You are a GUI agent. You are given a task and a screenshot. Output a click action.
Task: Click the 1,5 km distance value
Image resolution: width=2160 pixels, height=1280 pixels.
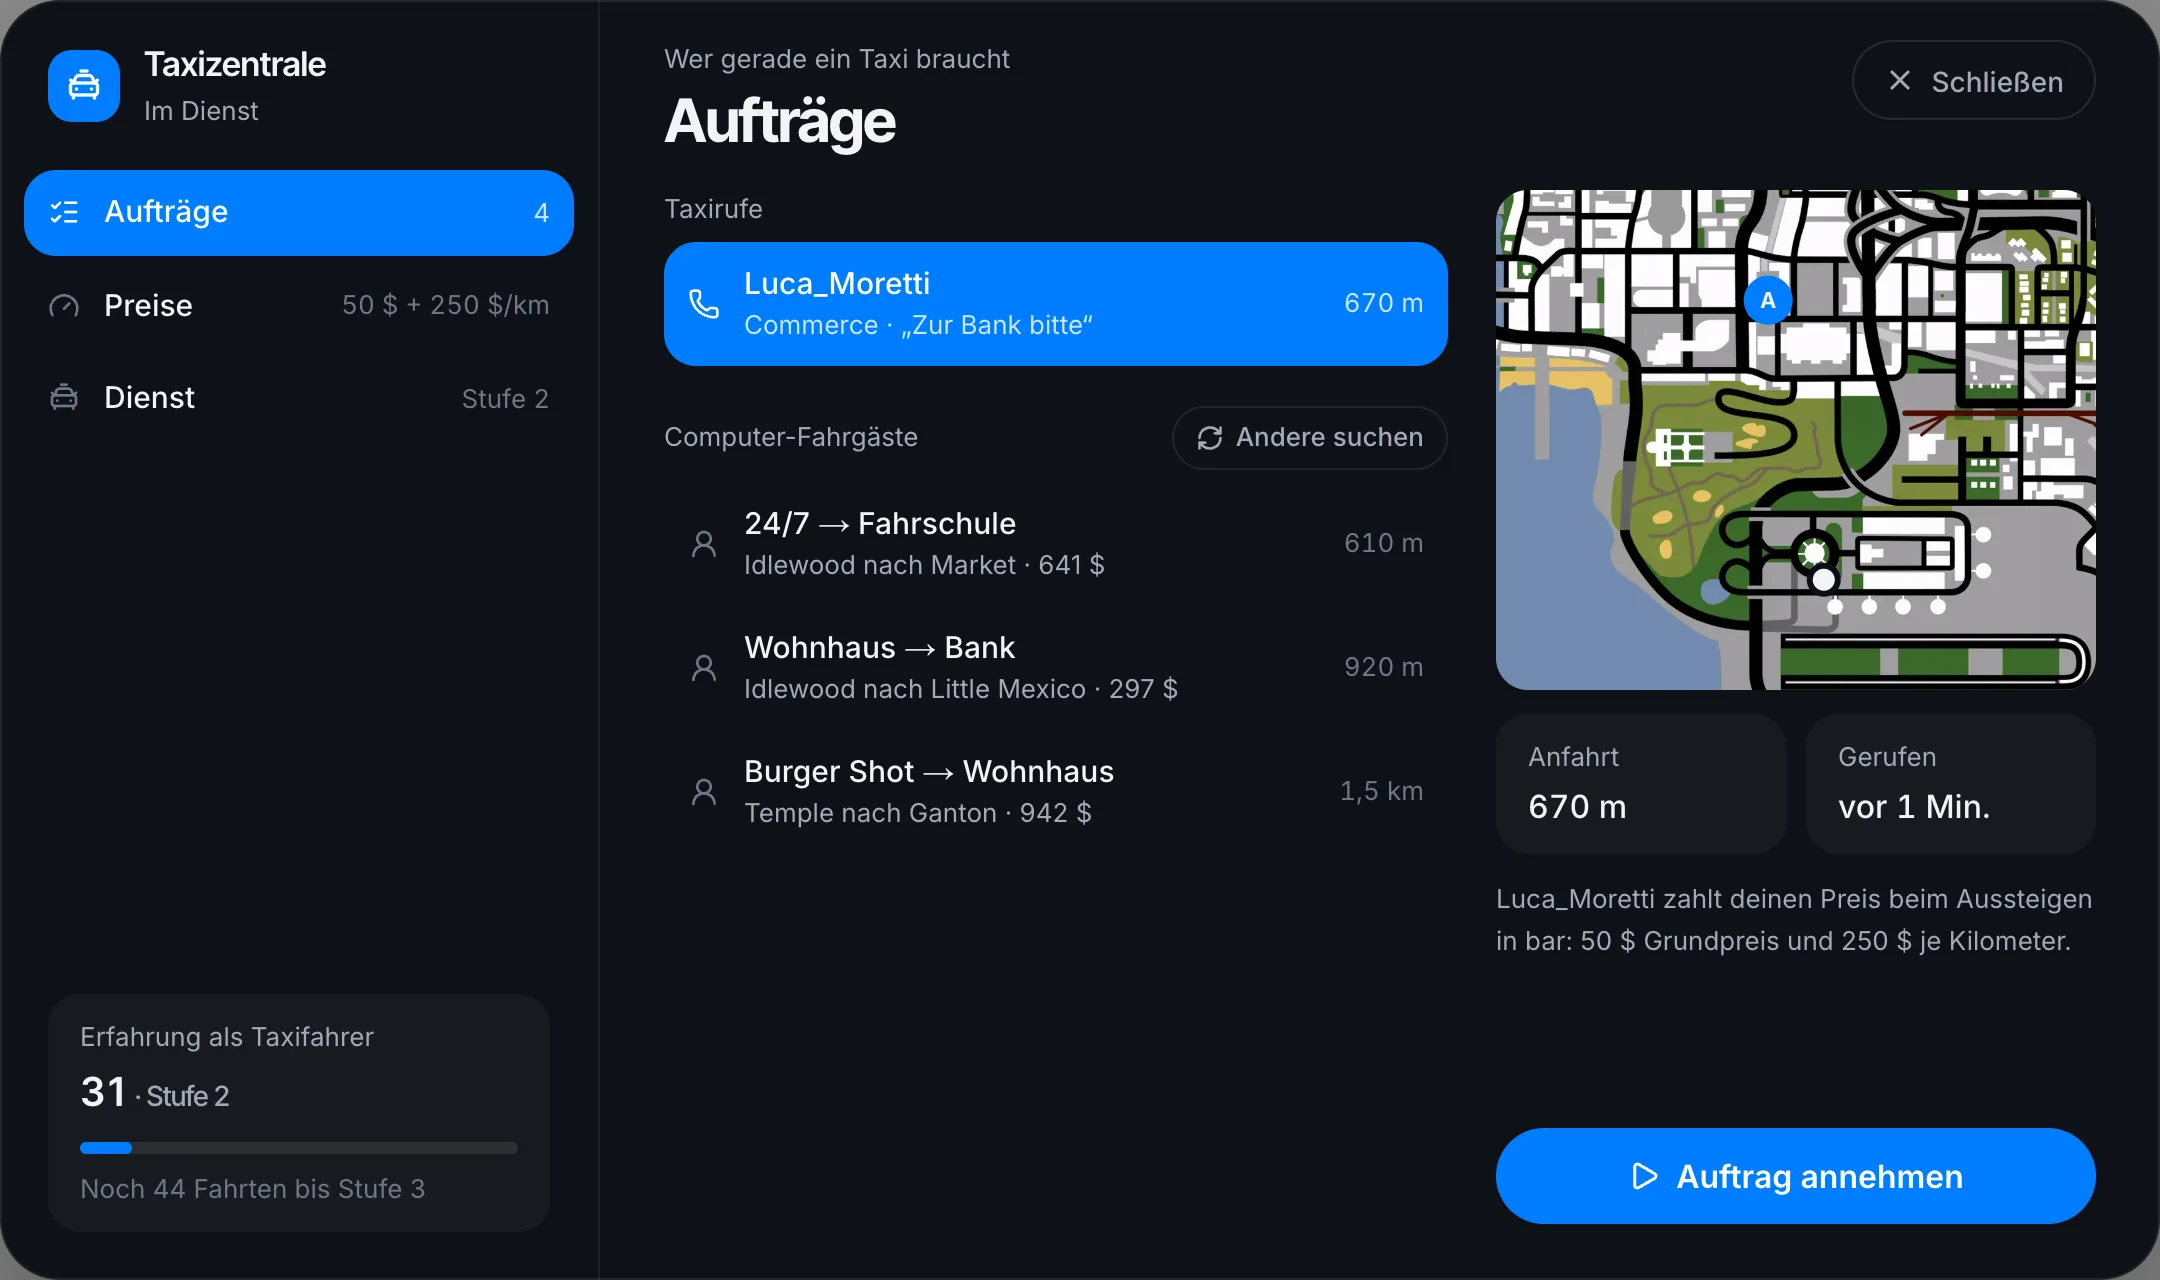1382,791
